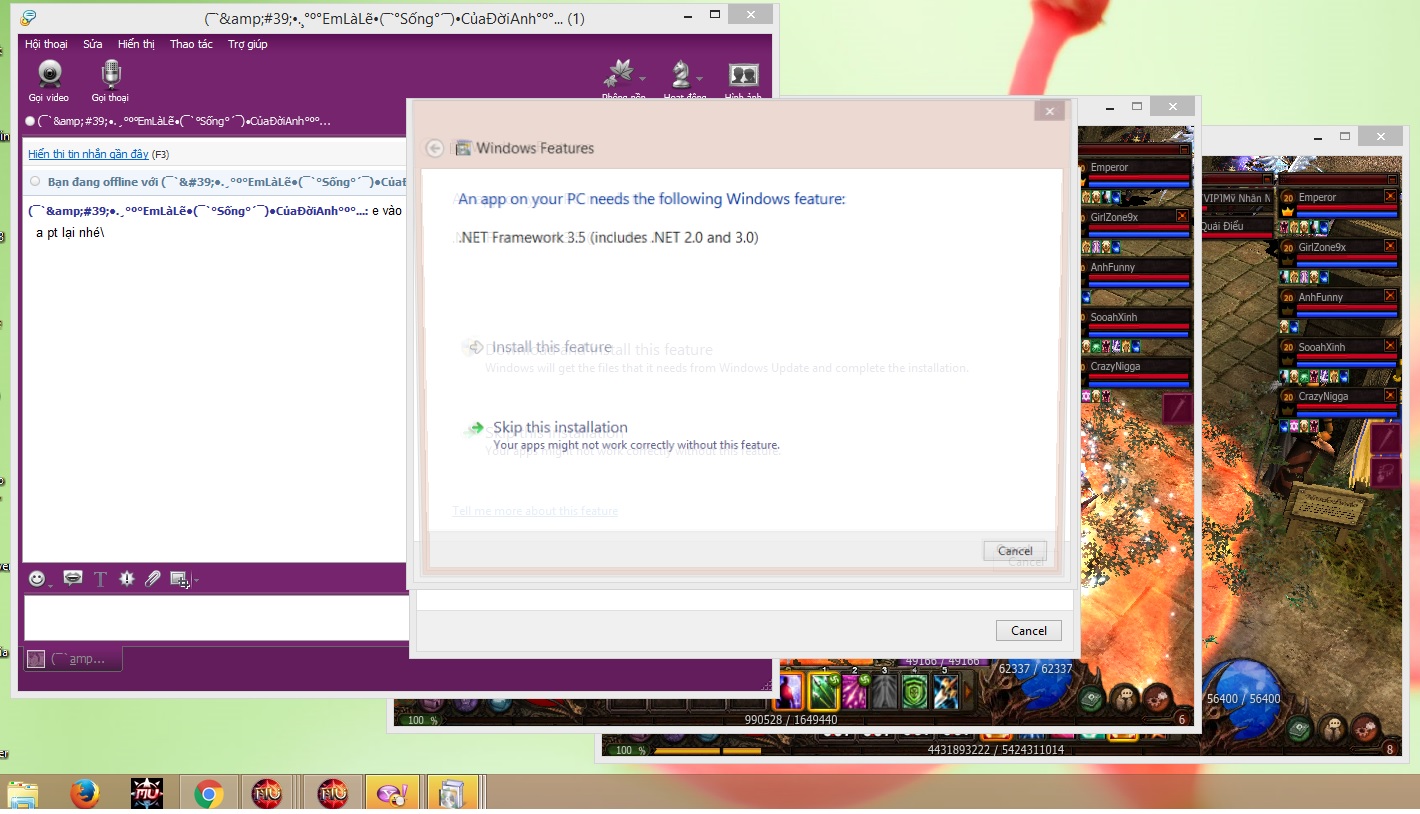Click the .NET Framework 3.5 feature text

(607, 238)
